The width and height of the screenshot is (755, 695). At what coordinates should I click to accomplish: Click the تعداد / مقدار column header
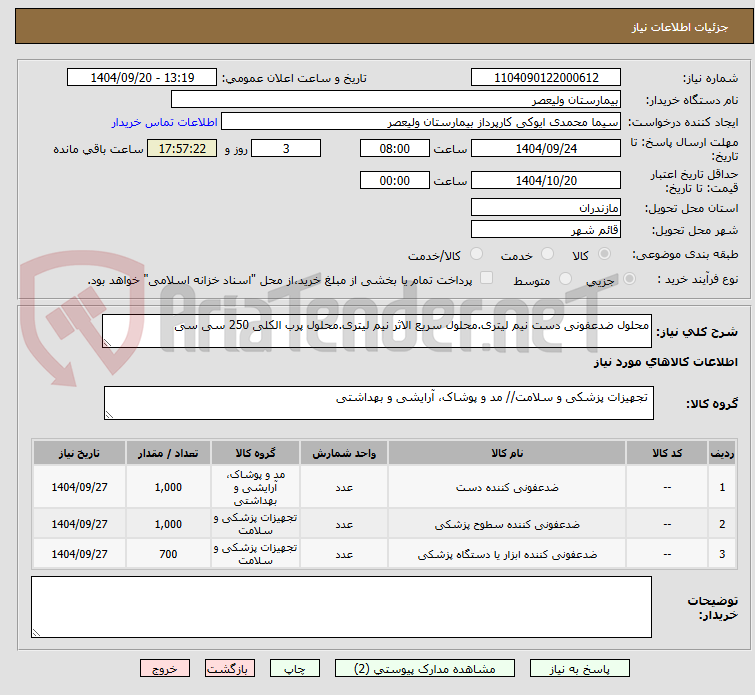(168, 453)
